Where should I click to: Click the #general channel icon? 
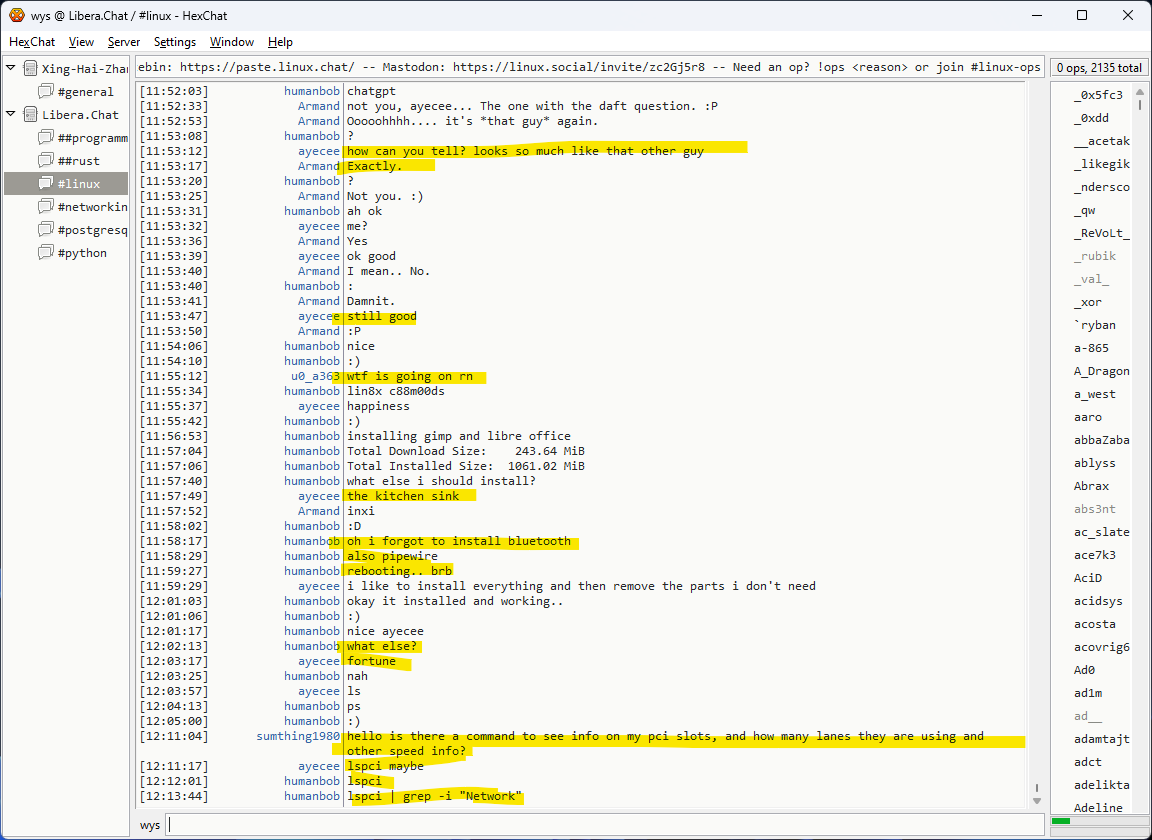46,92
